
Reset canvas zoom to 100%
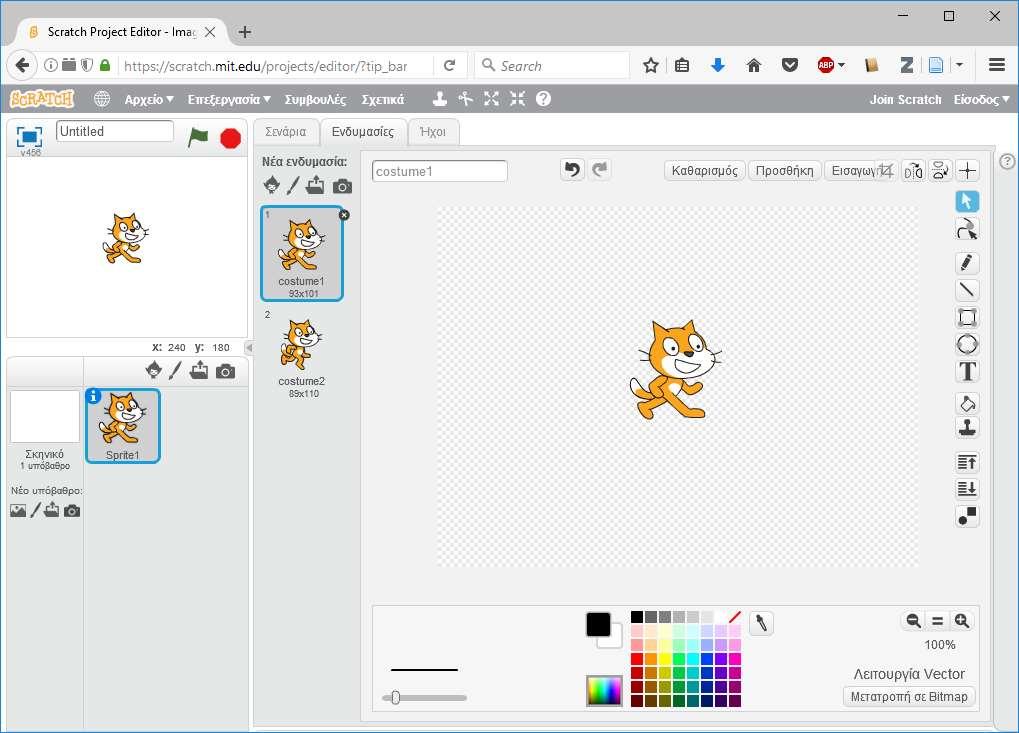(937, 621)
